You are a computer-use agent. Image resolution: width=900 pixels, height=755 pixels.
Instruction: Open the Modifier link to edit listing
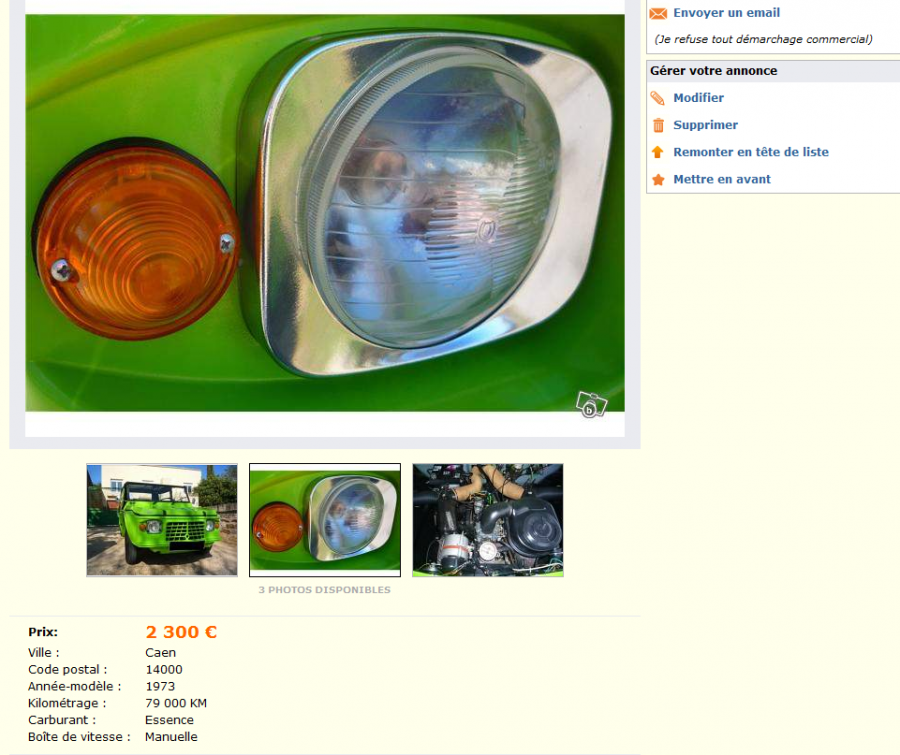point(698,98)
